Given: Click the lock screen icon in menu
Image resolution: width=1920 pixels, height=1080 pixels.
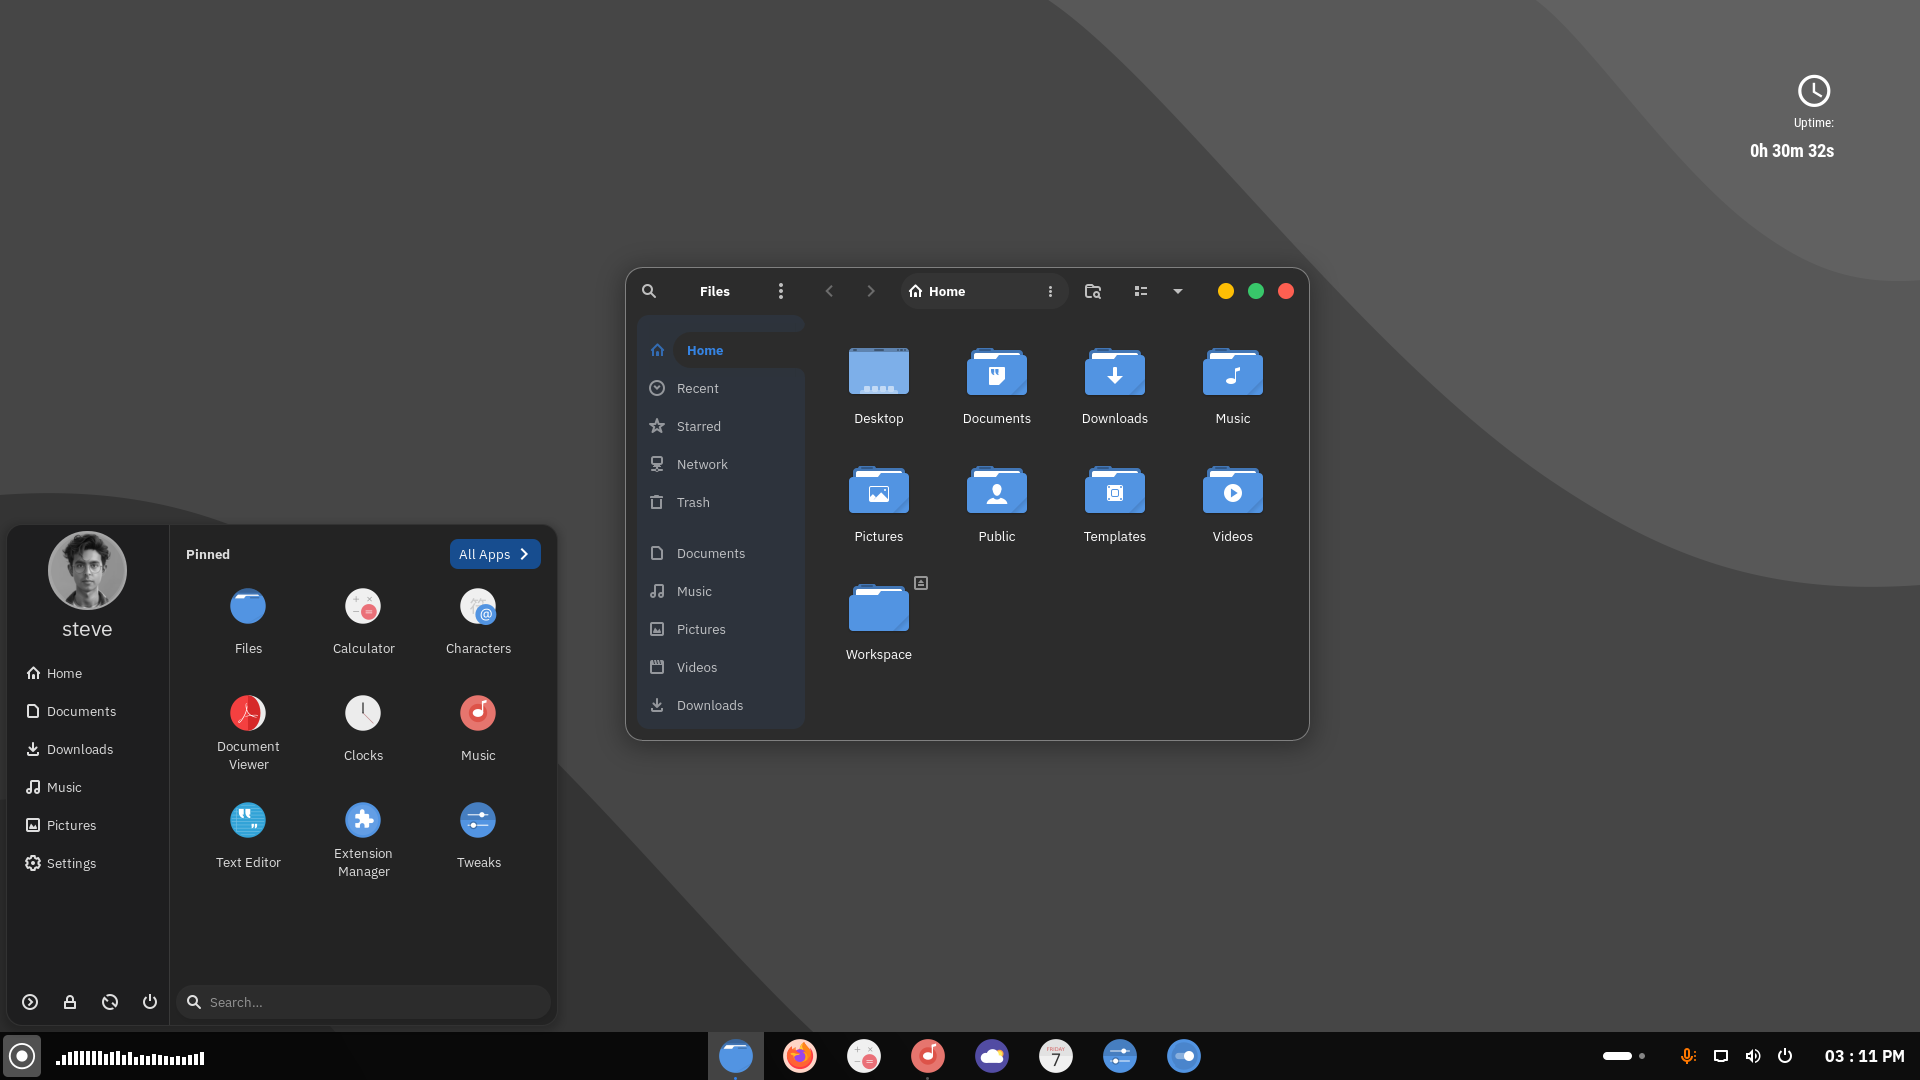Looking at the screenshot, I should (x=70, y=1002).
